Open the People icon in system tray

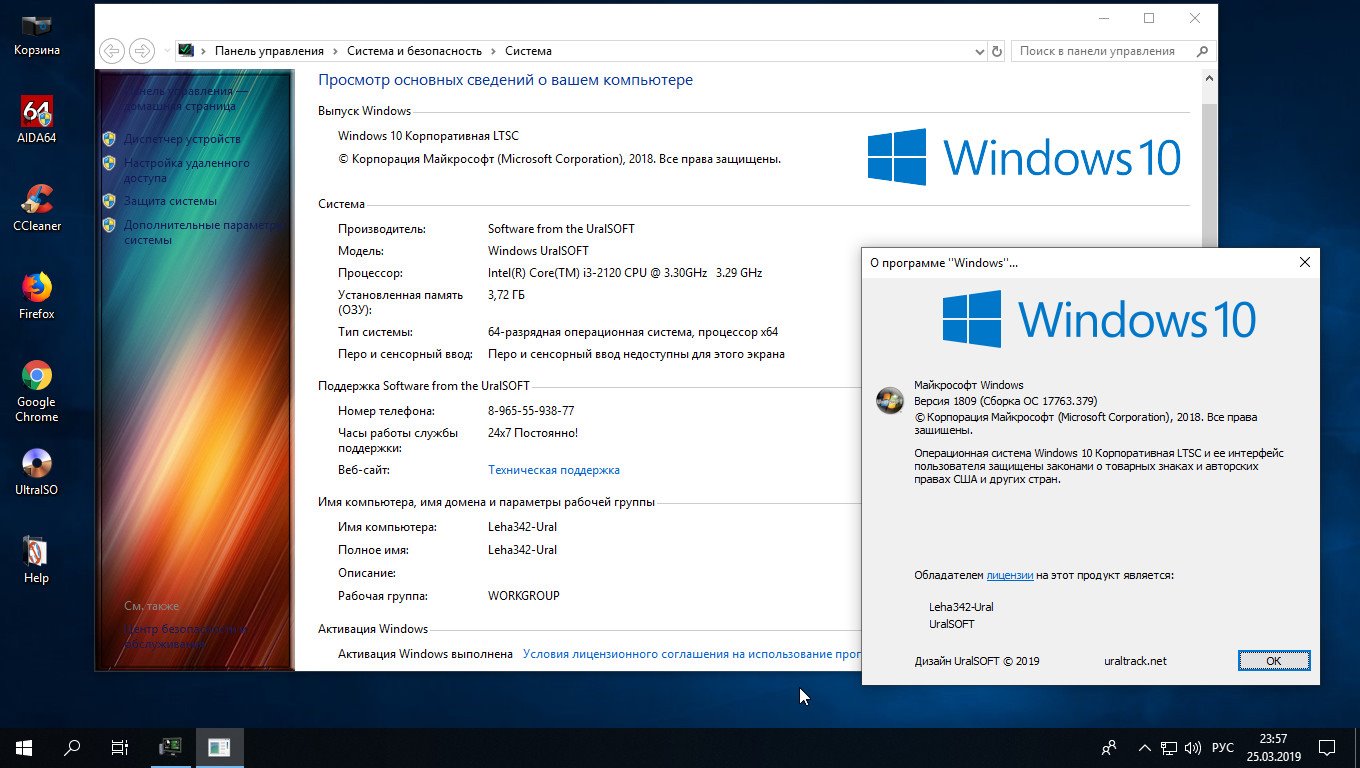1109,747
